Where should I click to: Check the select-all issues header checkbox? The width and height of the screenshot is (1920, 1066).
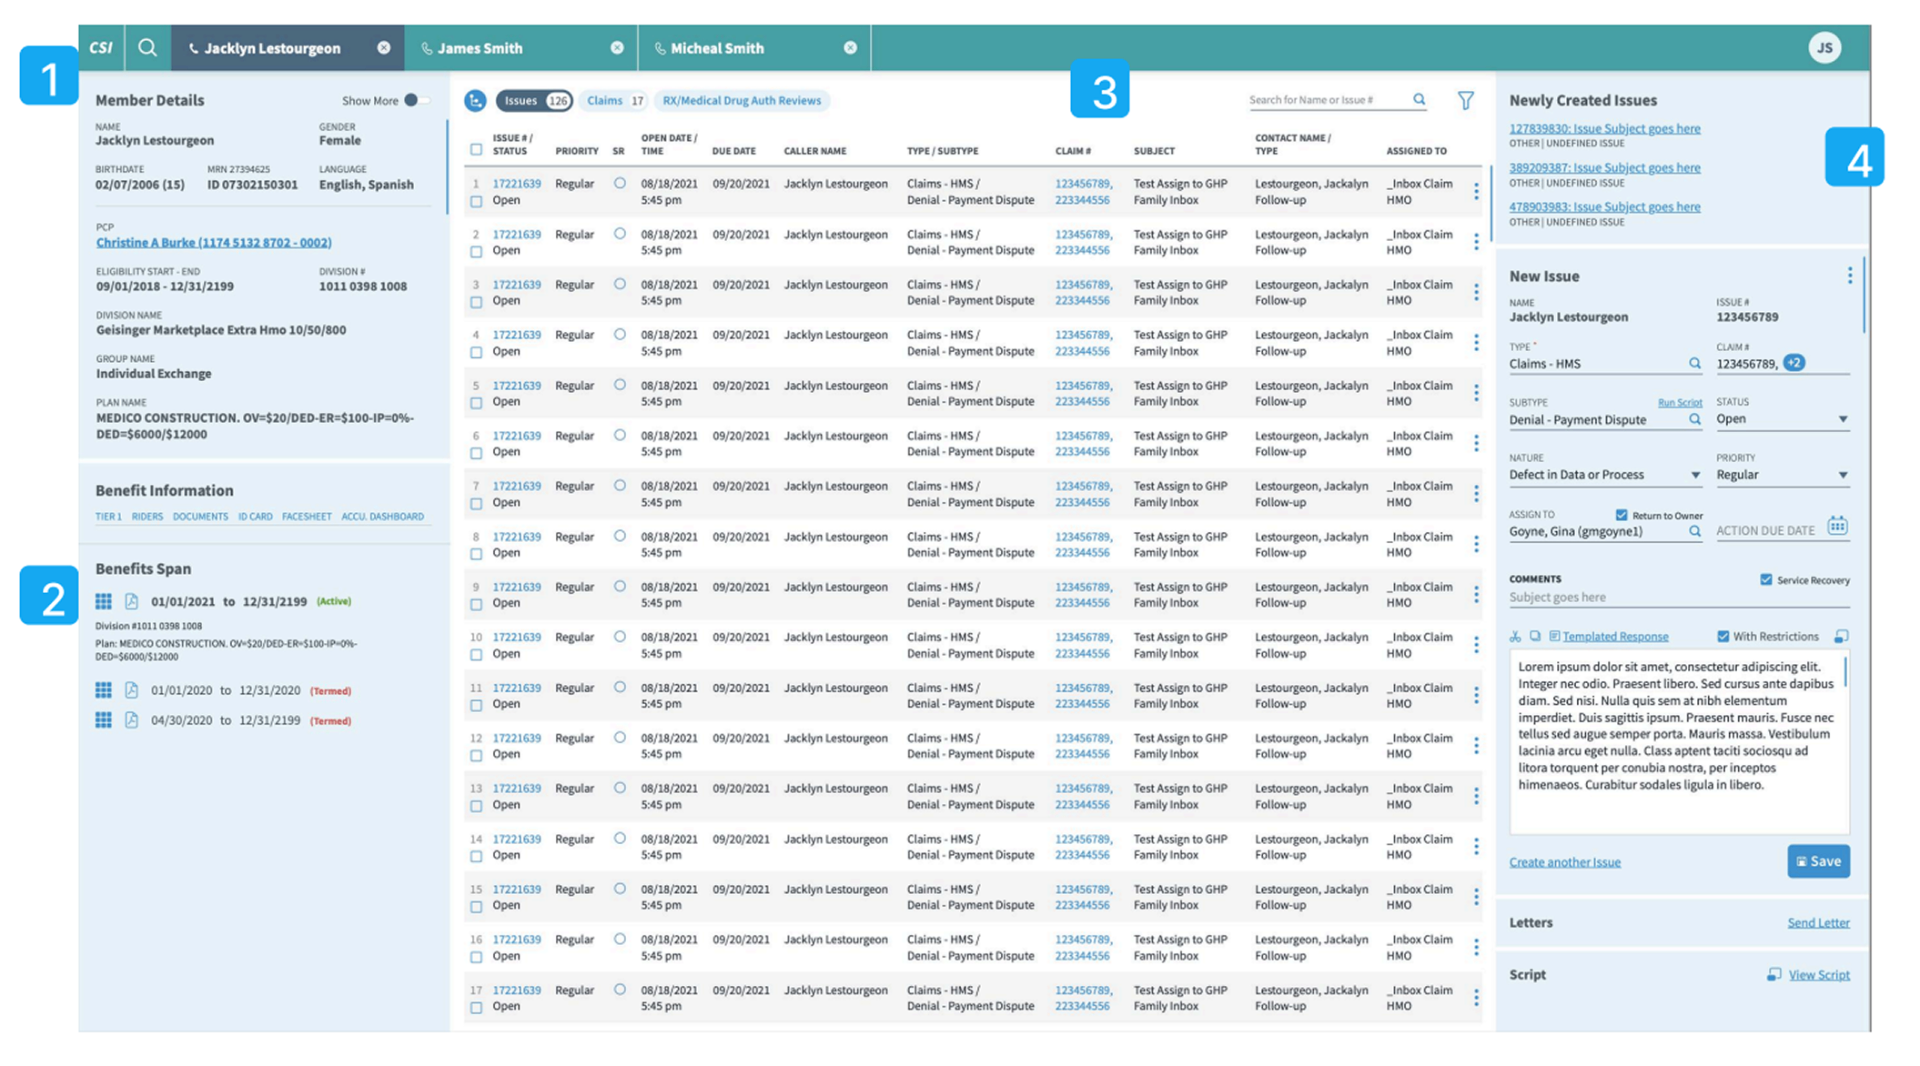pos(476,150)
